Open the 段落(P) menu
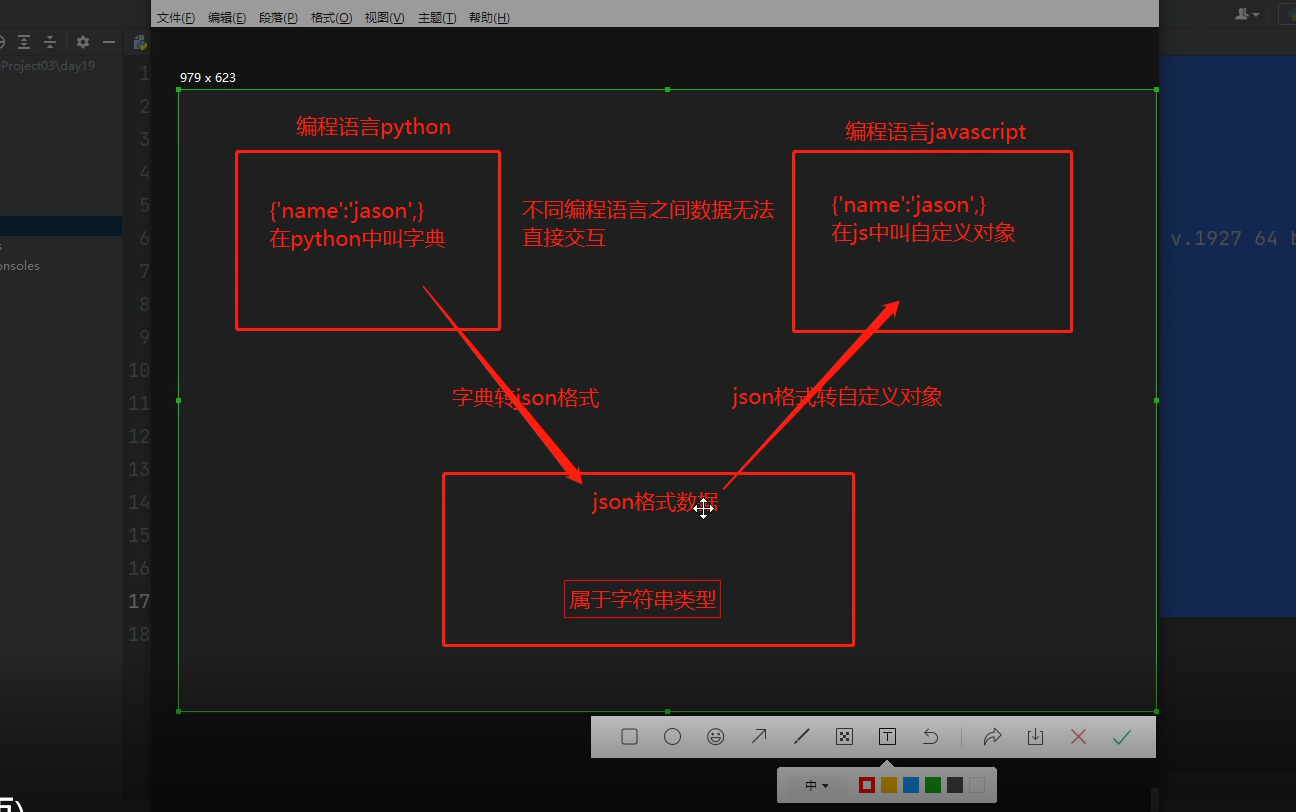 (278, 18)
